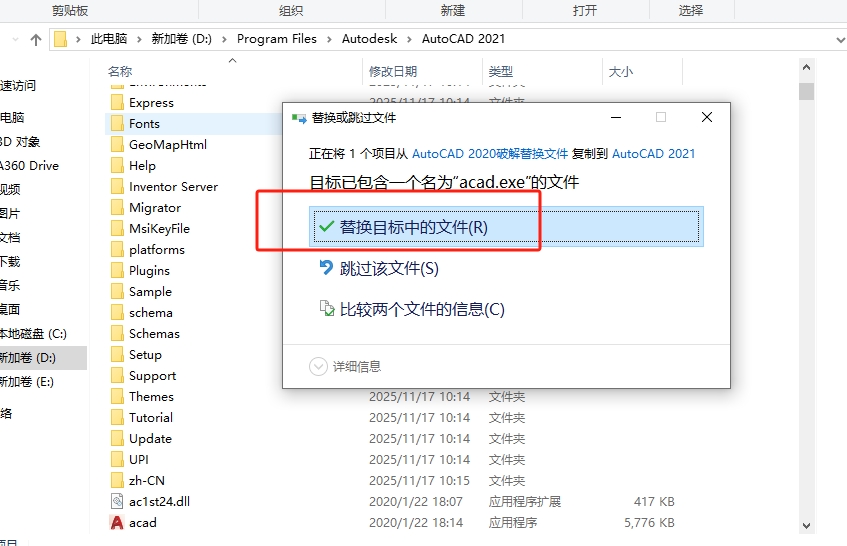Click 5,776 KB size of acad

click(649, 523)
